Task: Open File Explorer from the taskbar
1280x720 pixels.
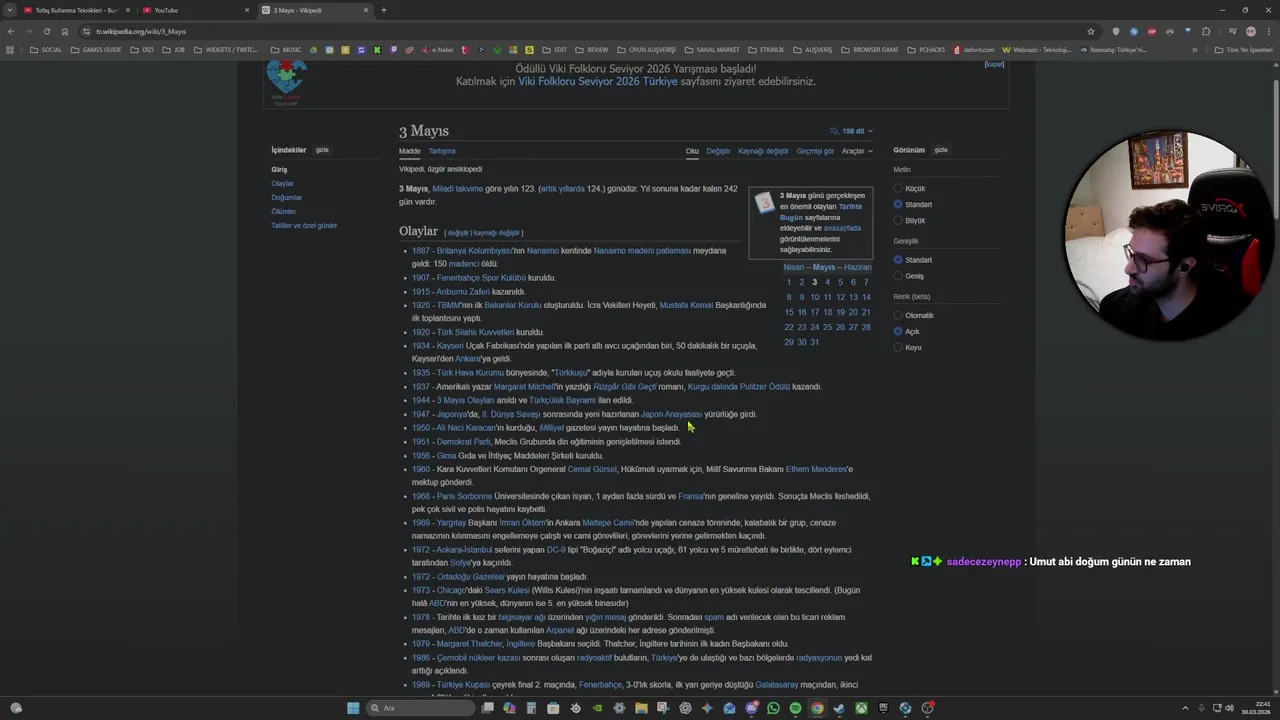Action: (641, 708)
